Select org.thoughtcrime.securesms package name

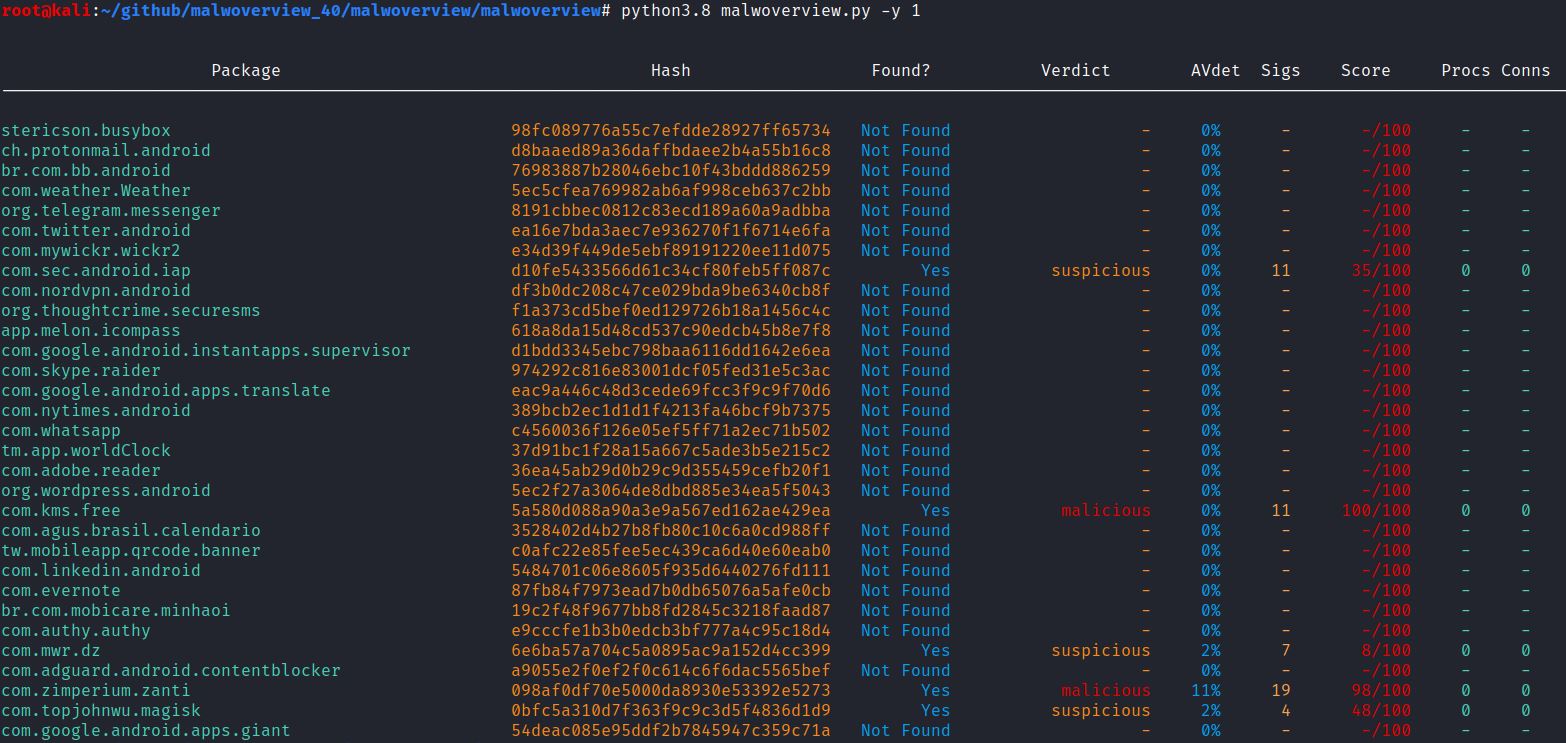(x=131, y=310)
